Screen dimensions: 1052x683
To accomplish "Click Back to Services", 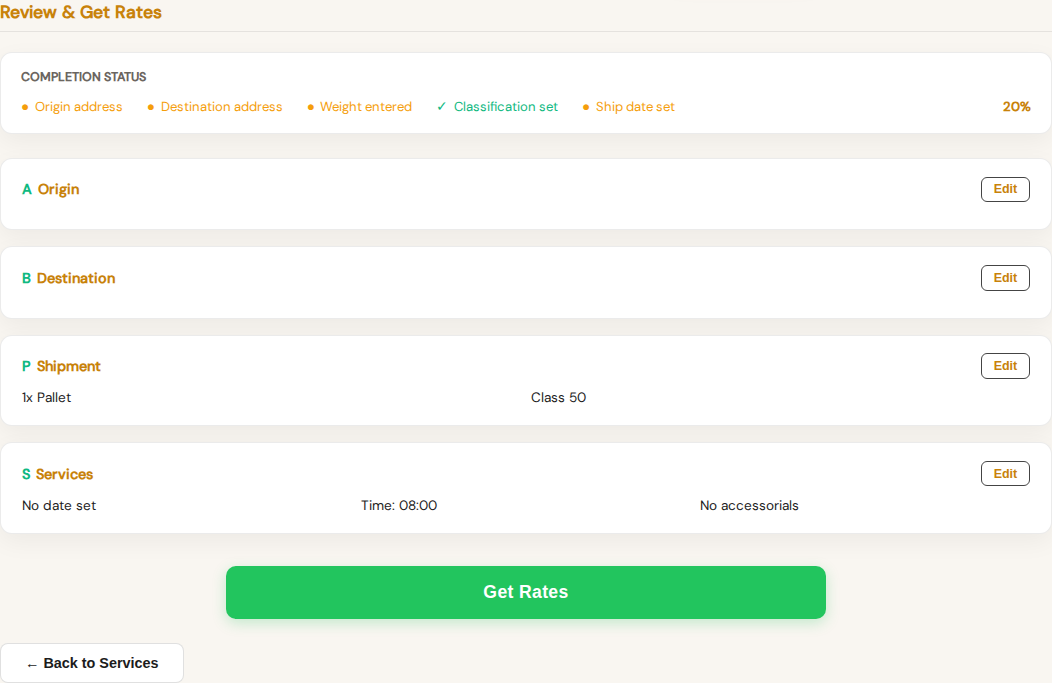I will point(92,662).
